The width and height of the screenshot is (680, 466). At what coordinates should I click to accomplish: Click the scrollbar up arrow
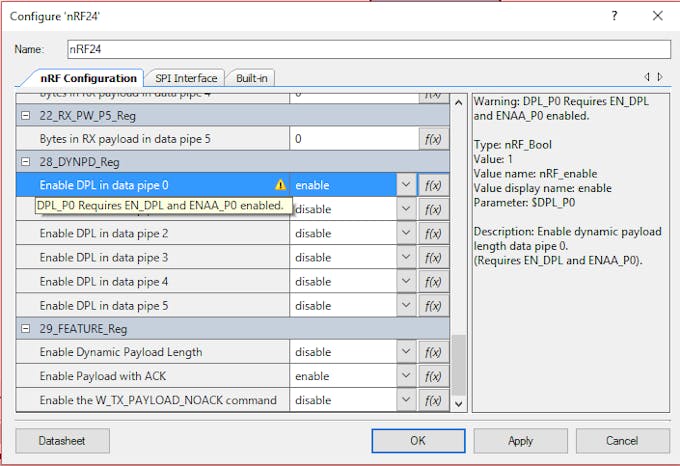458,103
